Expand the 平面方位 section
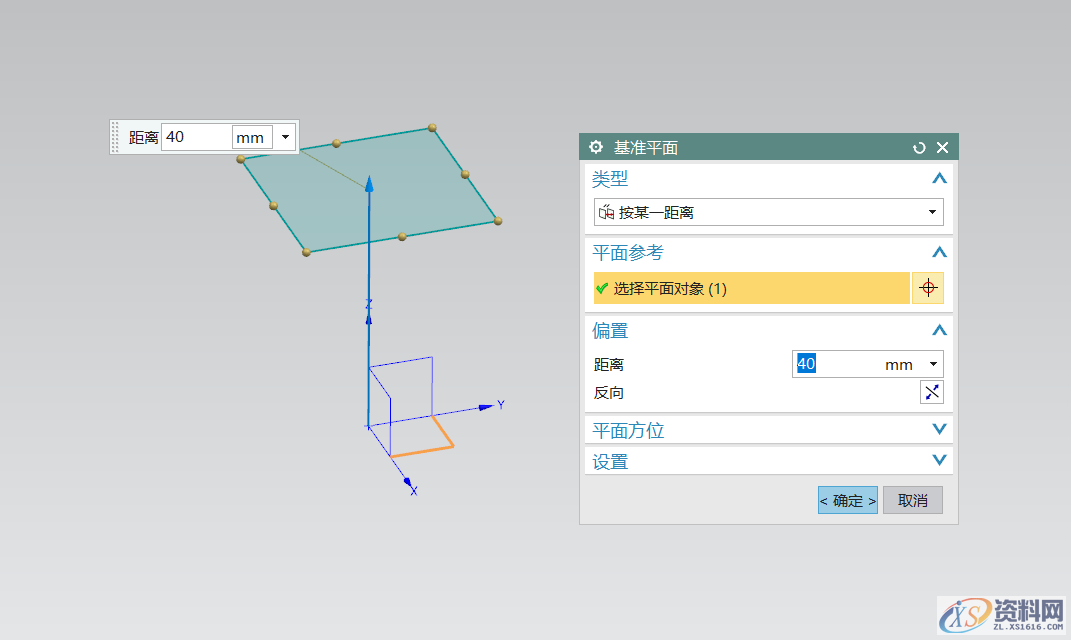The image size is (1071, 640). pyautogui.click(x=938, y=429)
